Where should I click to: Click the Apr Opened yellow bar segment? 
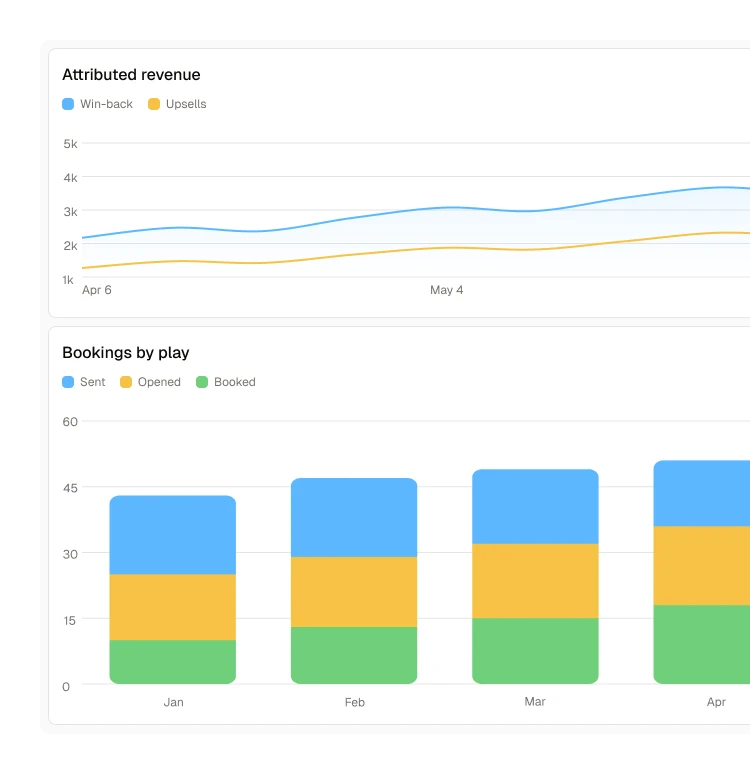(x=702, y=566)
